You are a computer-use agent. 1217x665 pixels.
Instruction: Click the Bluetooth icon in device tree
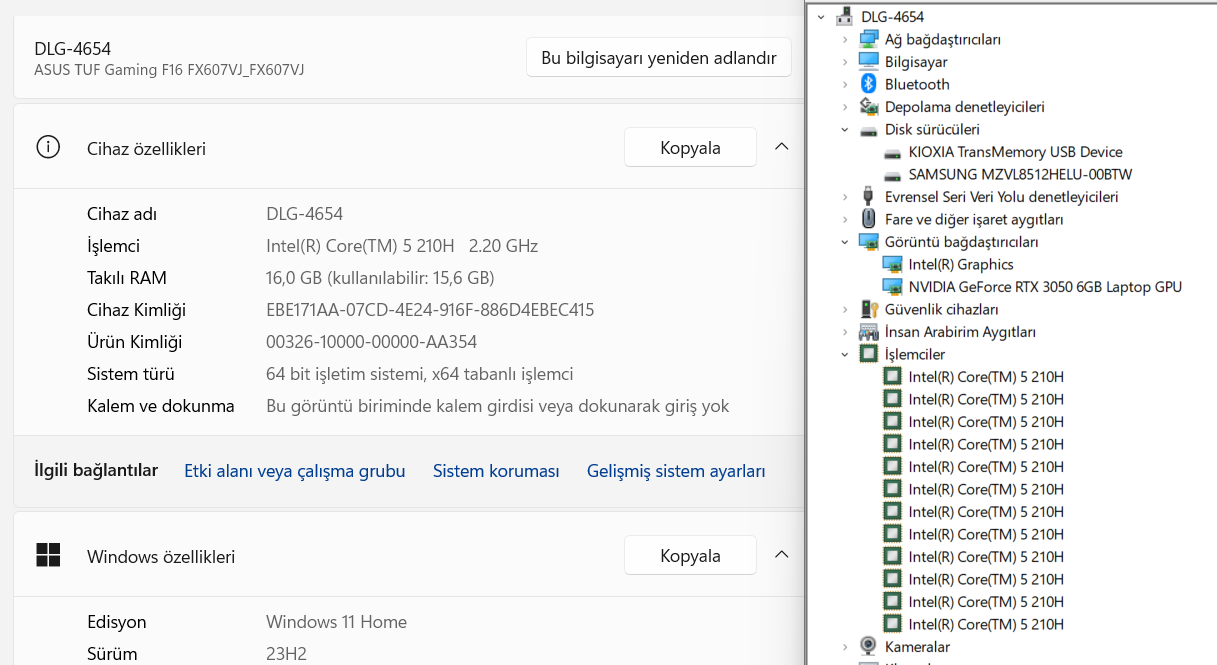869,84
